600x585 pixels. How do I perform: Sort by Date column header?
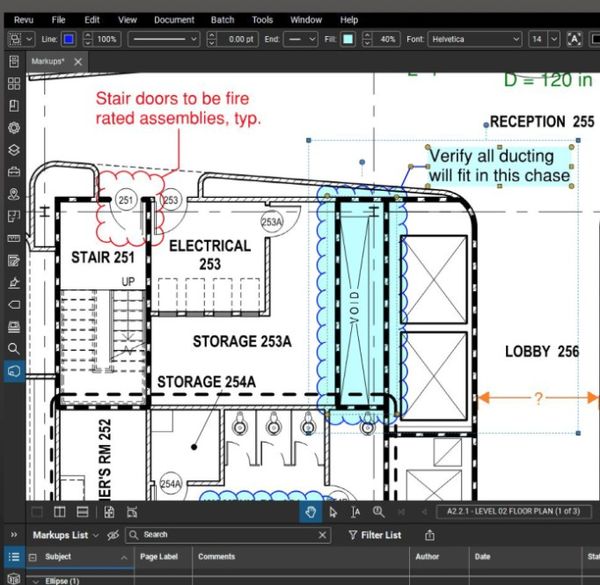tap(482, 557)
